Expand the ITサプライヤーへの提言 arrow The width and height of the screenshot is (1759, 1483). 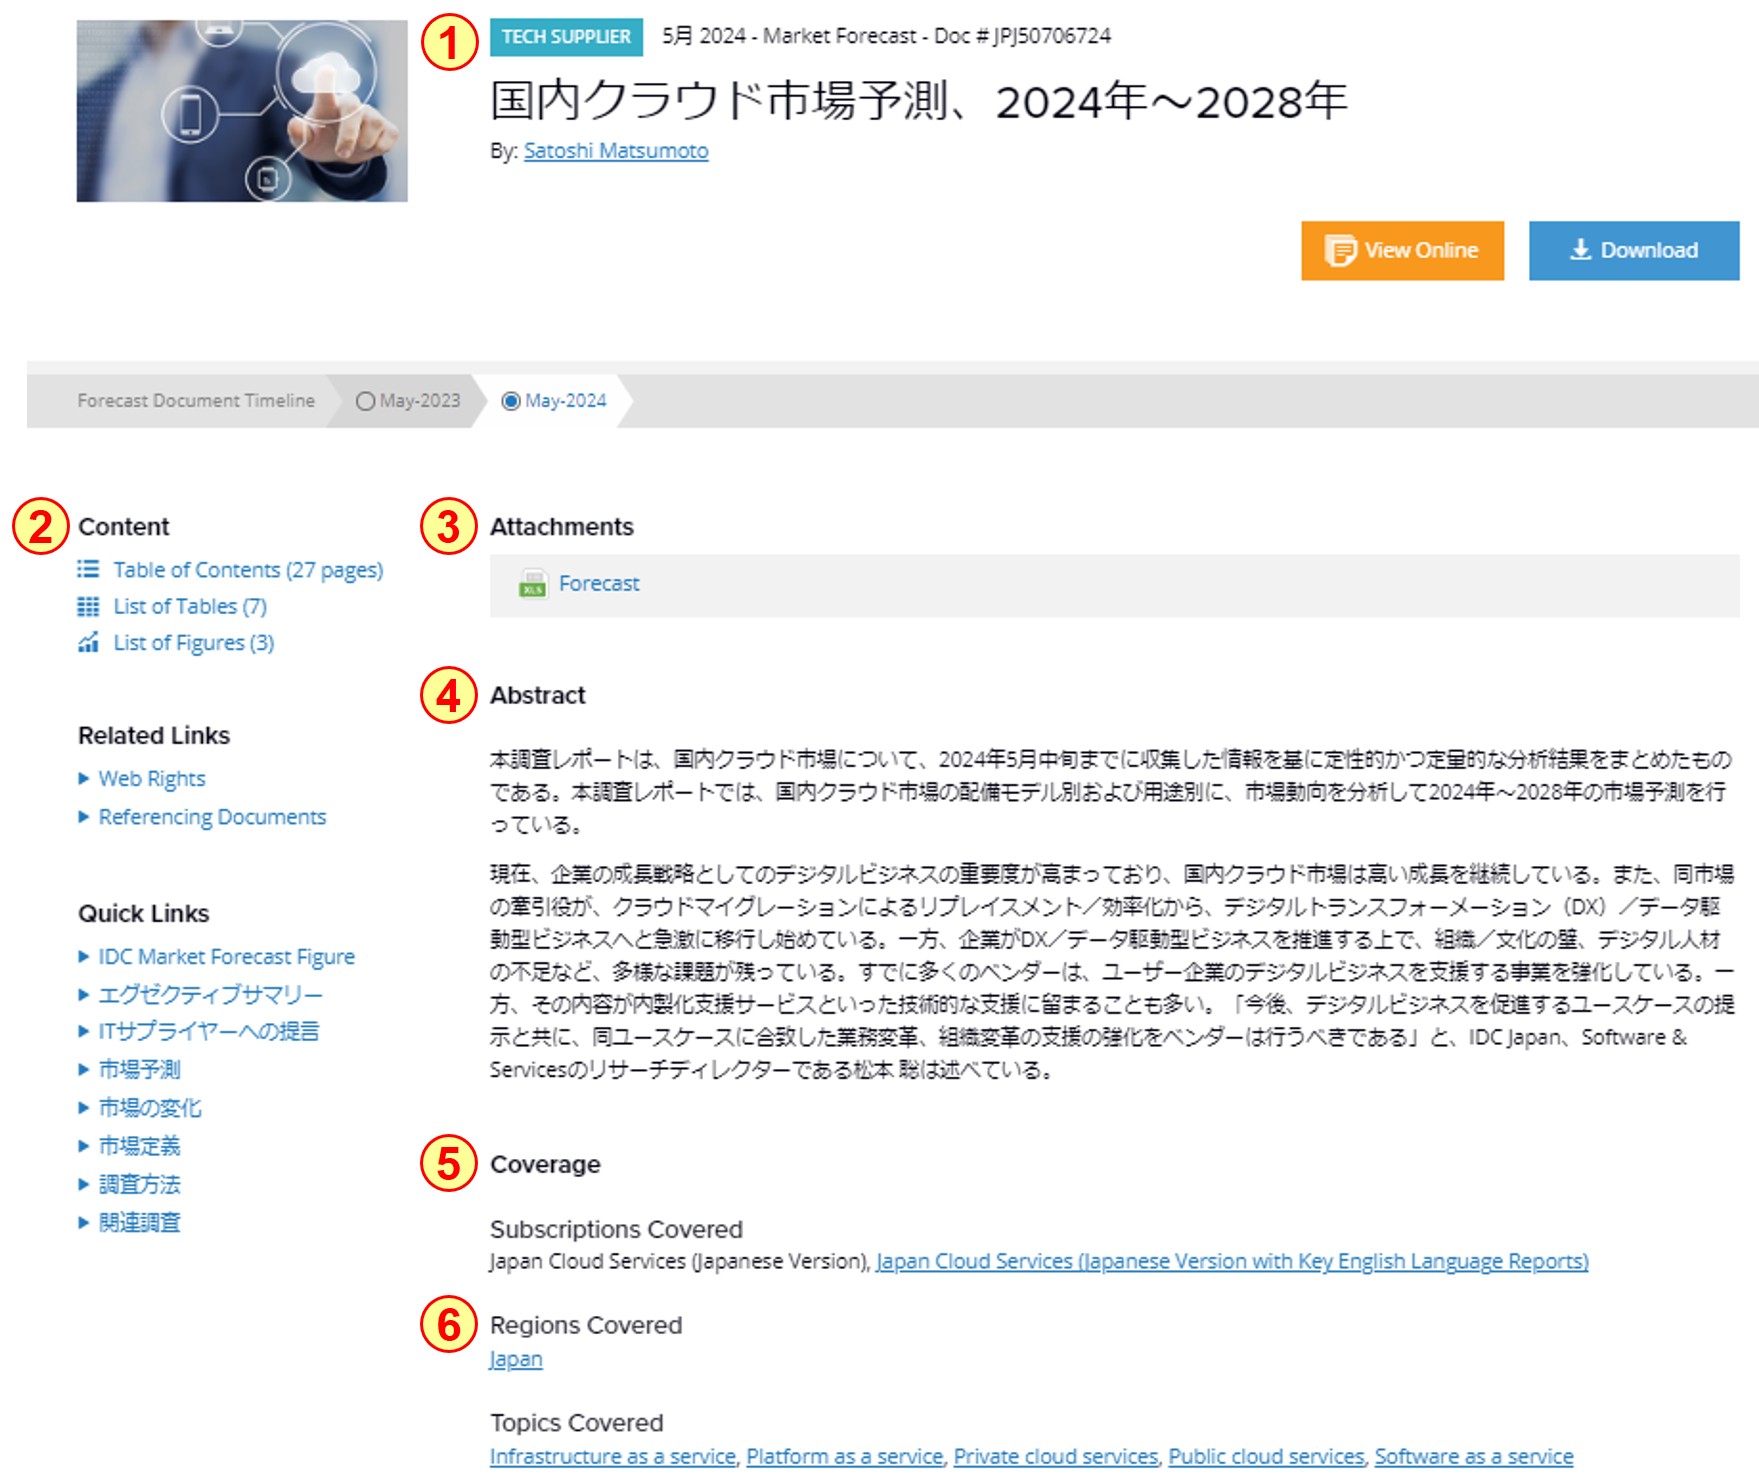pyautogui.click(x=84, y=1031)
